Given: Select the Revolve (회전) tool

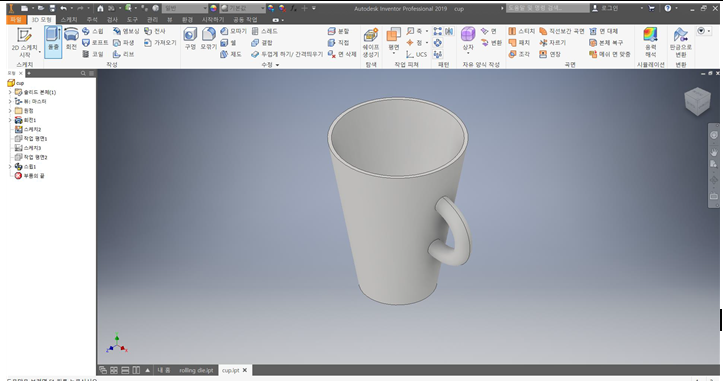Looking at the screenshot, I should coord(71,39).
